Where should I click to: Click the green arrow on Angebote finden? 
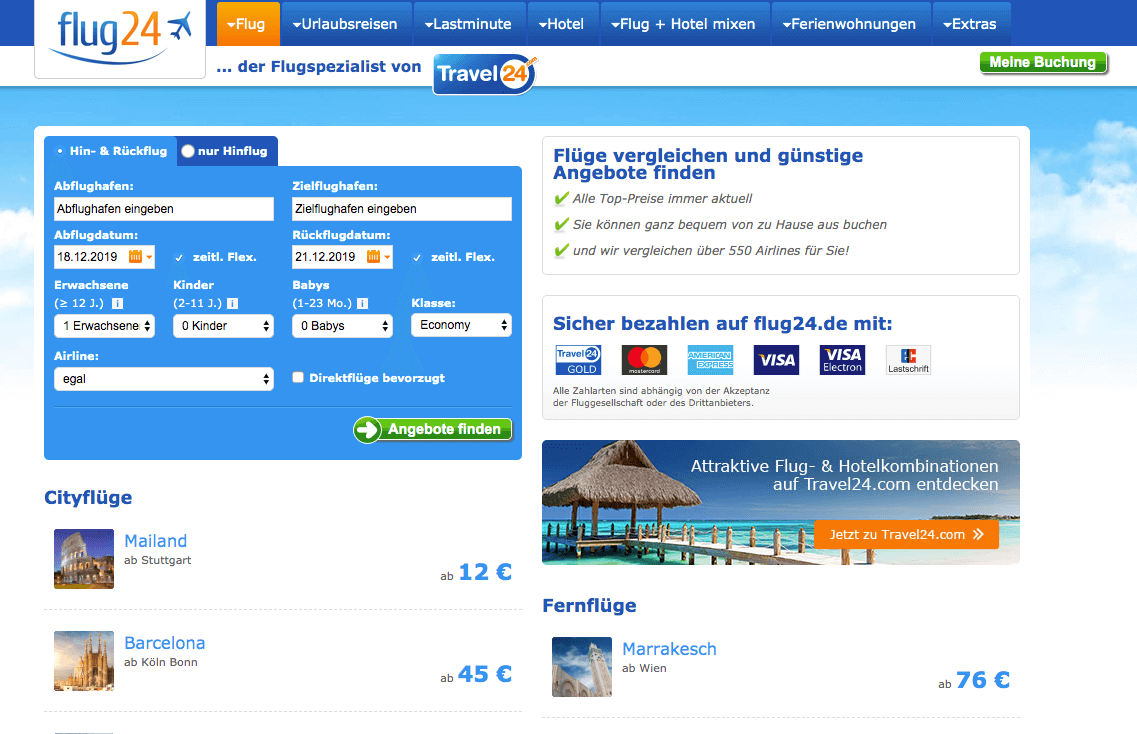tap(368, 429)
